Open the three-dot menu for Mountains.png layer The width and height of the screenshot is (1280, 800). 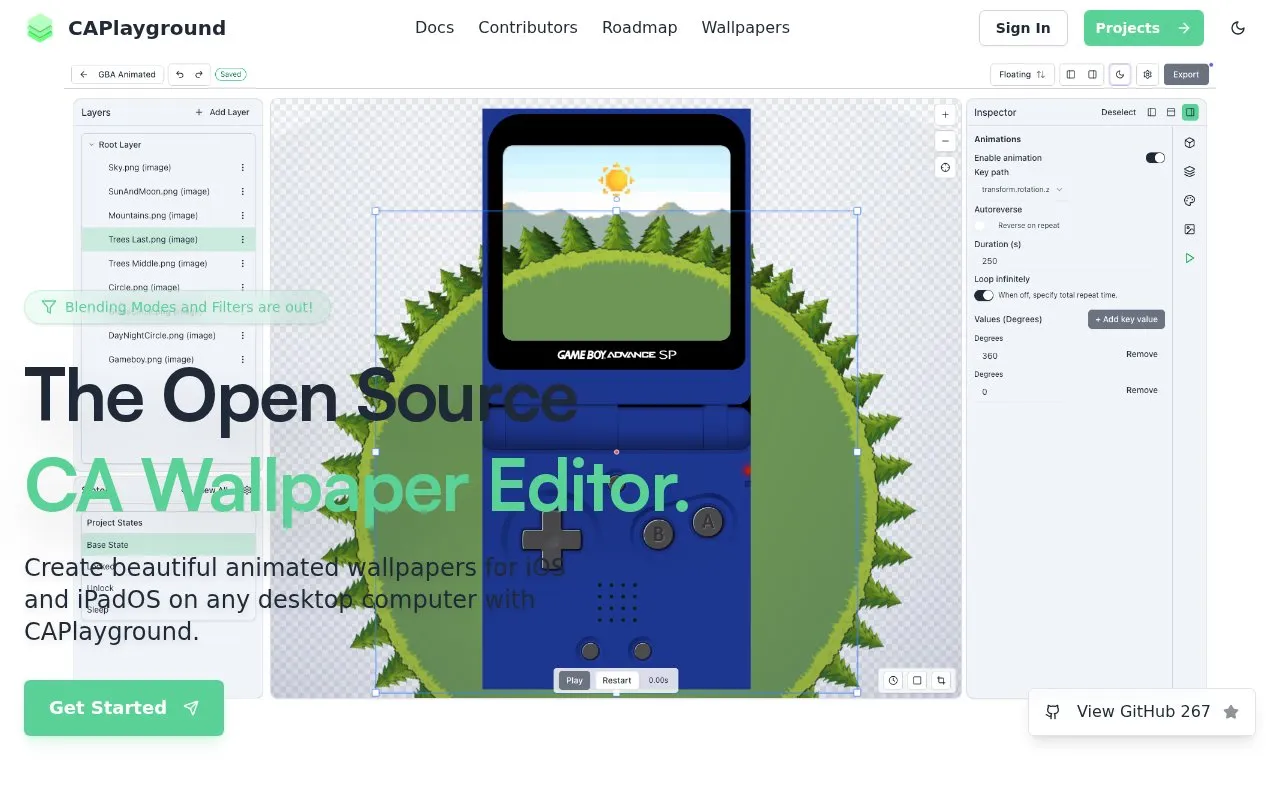[x=242, y=216]
